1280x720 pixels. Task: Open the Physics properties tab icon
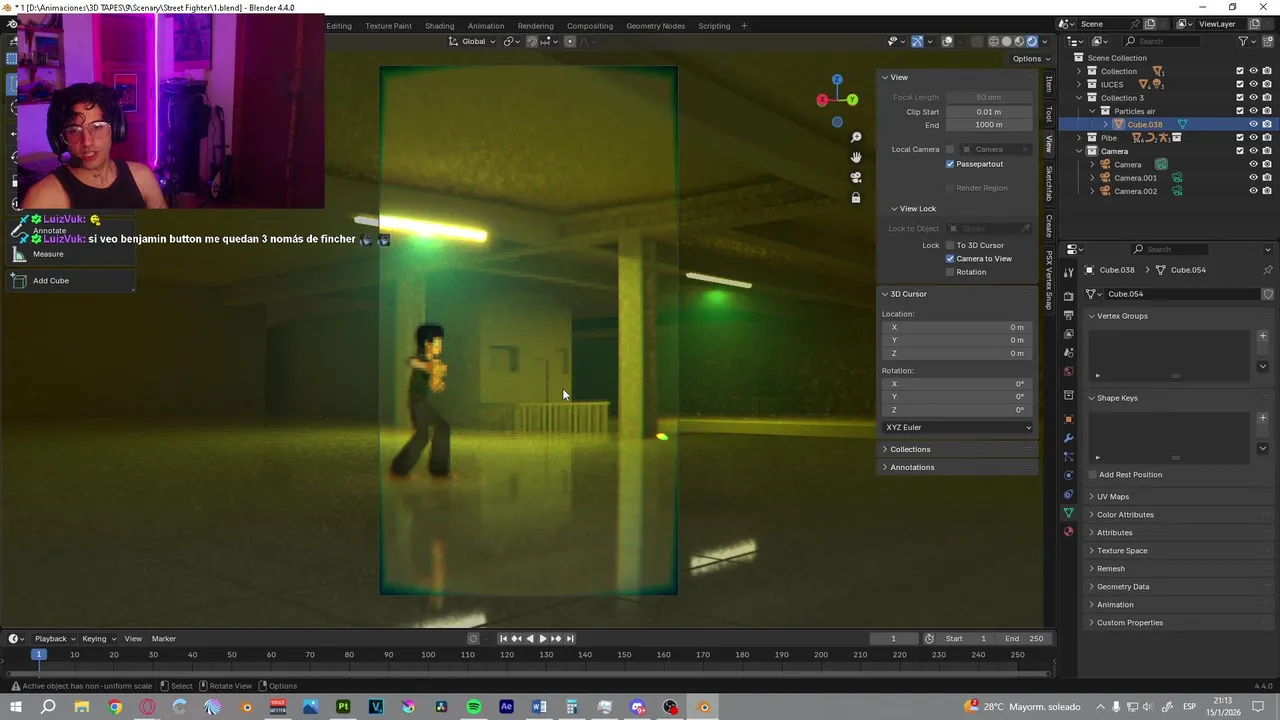pos(1068,475)
